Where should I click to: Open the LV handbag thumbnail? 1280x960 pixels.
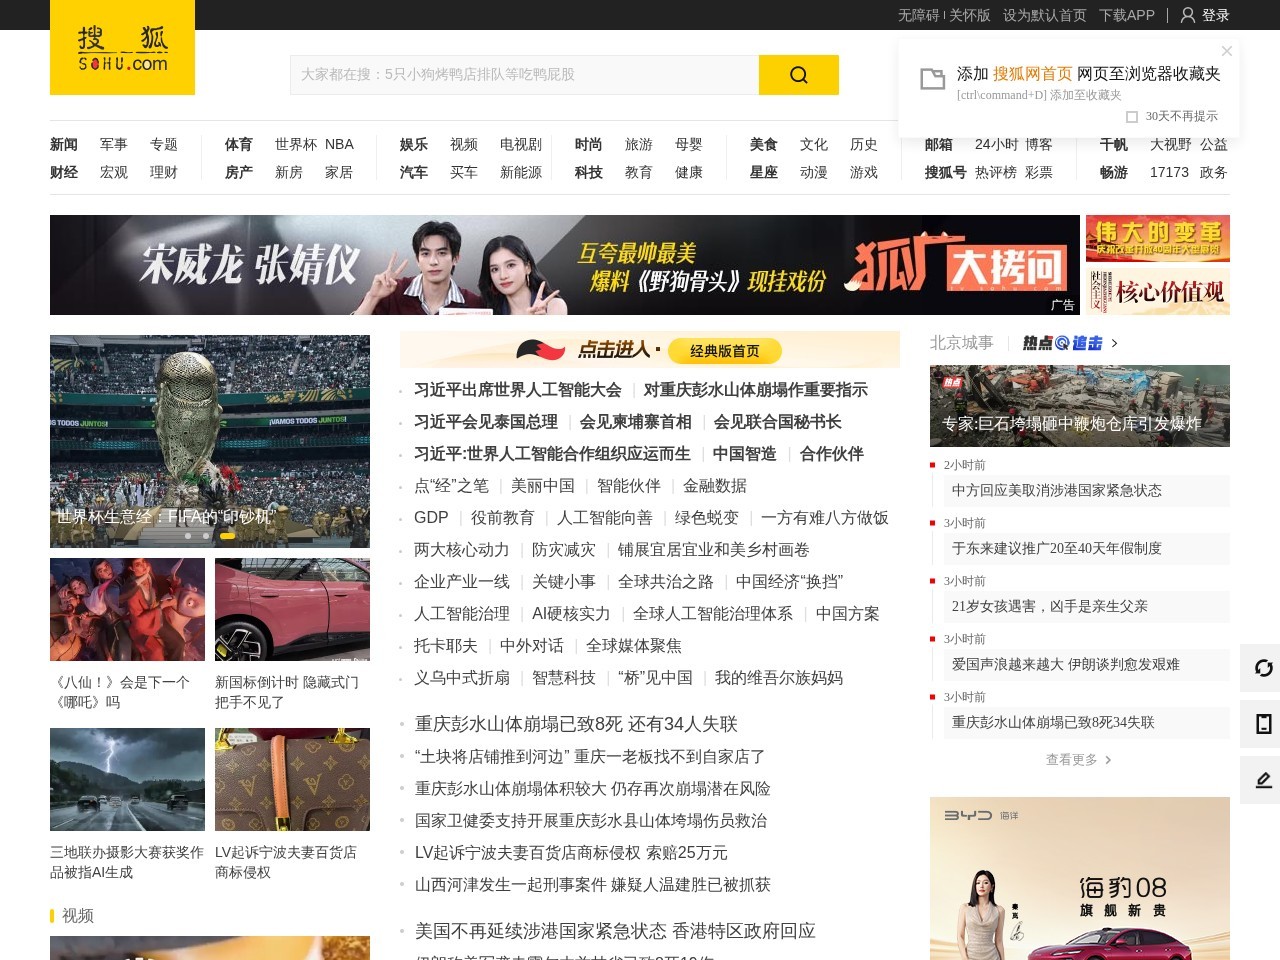pos(292,779)
